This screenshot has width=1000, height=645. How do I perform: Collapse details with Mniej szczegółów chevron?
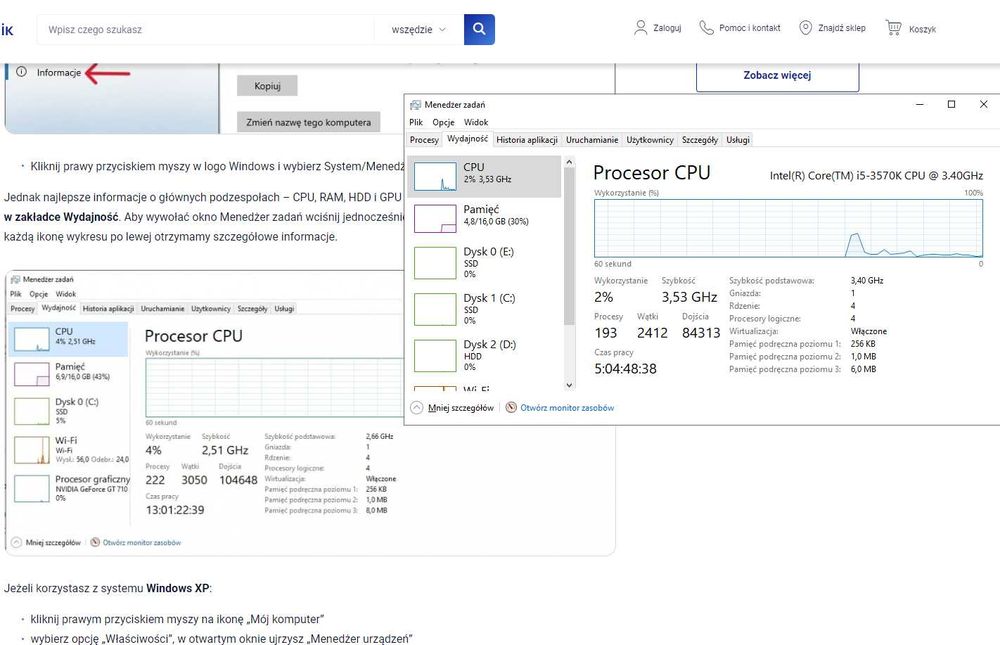point(417,408)
